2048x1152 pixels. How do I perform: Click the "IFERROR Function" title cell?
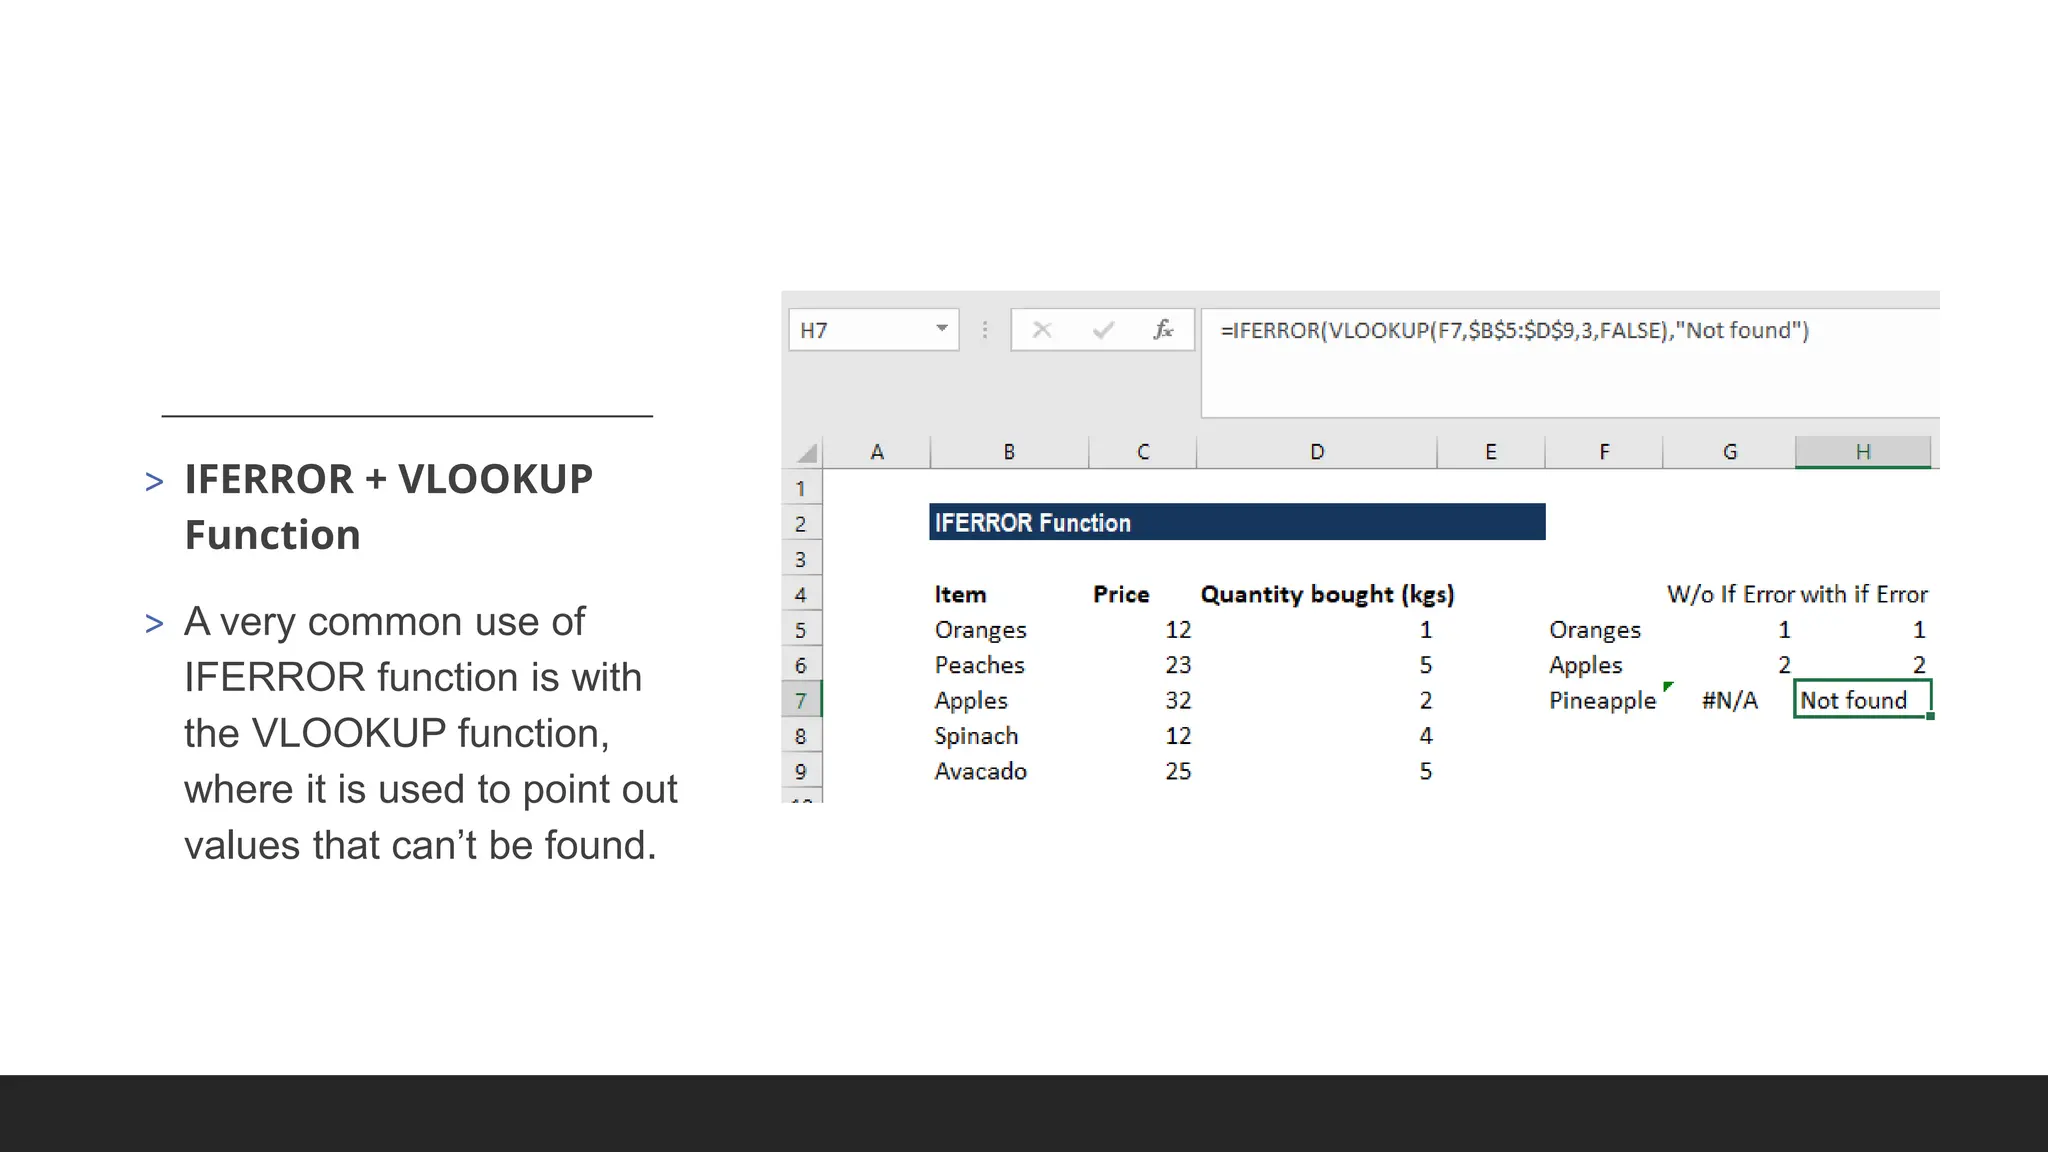(x=1237, y=522)
